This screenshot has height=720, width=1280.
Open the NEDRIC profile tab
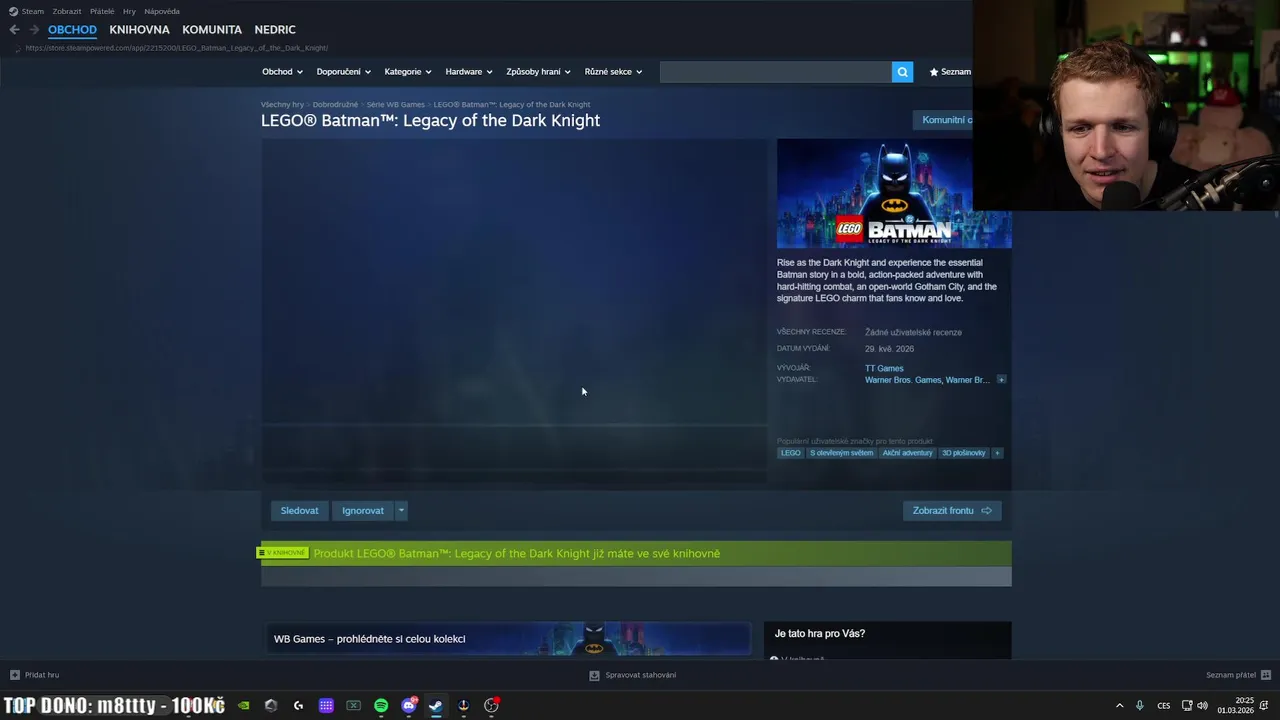[x=275, y=30]
